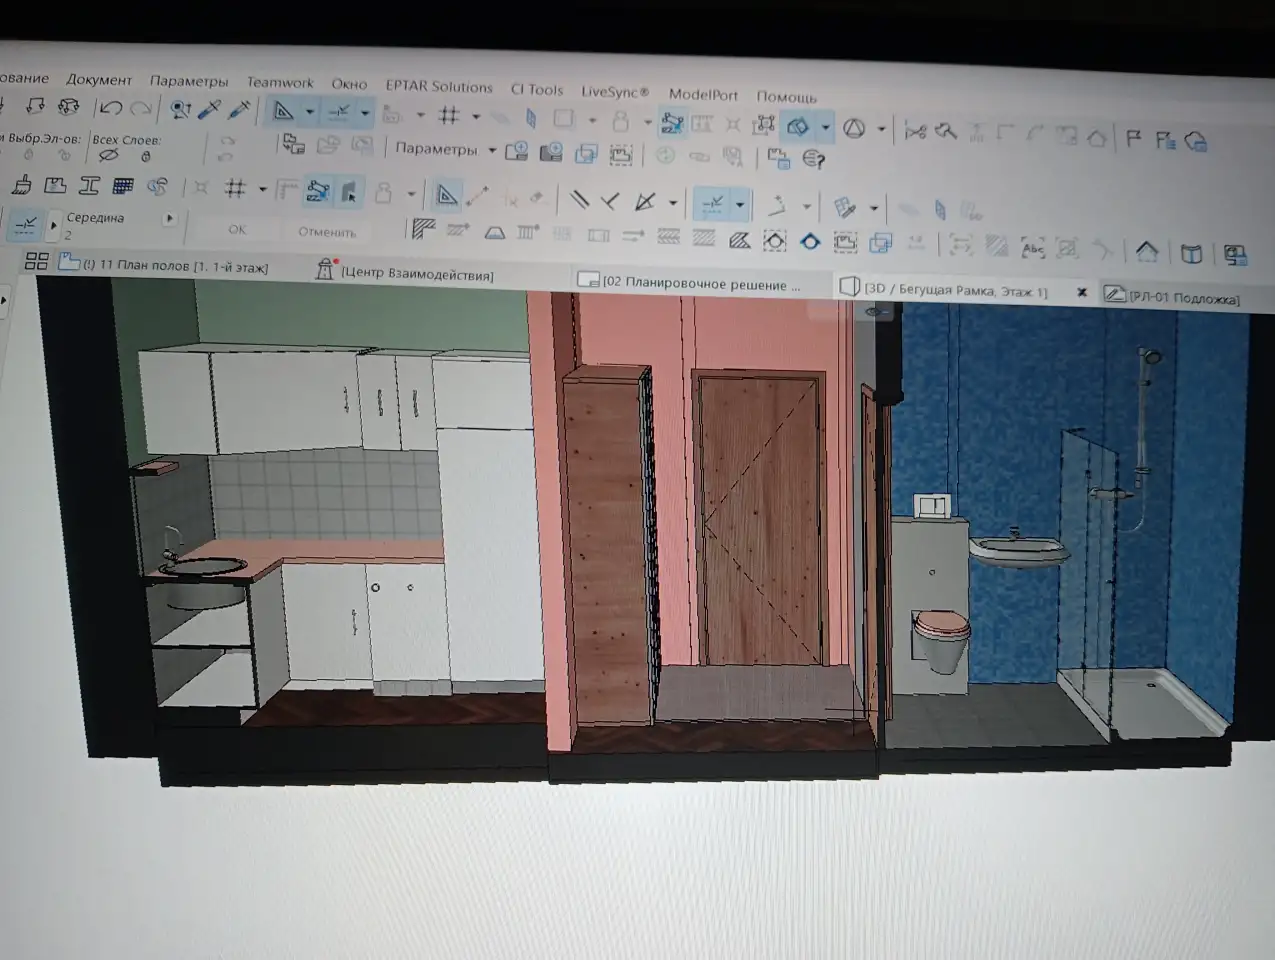This screenshot has width=1275, height=960.
Task: Click the Отменить button
Action: pos(327,231)
